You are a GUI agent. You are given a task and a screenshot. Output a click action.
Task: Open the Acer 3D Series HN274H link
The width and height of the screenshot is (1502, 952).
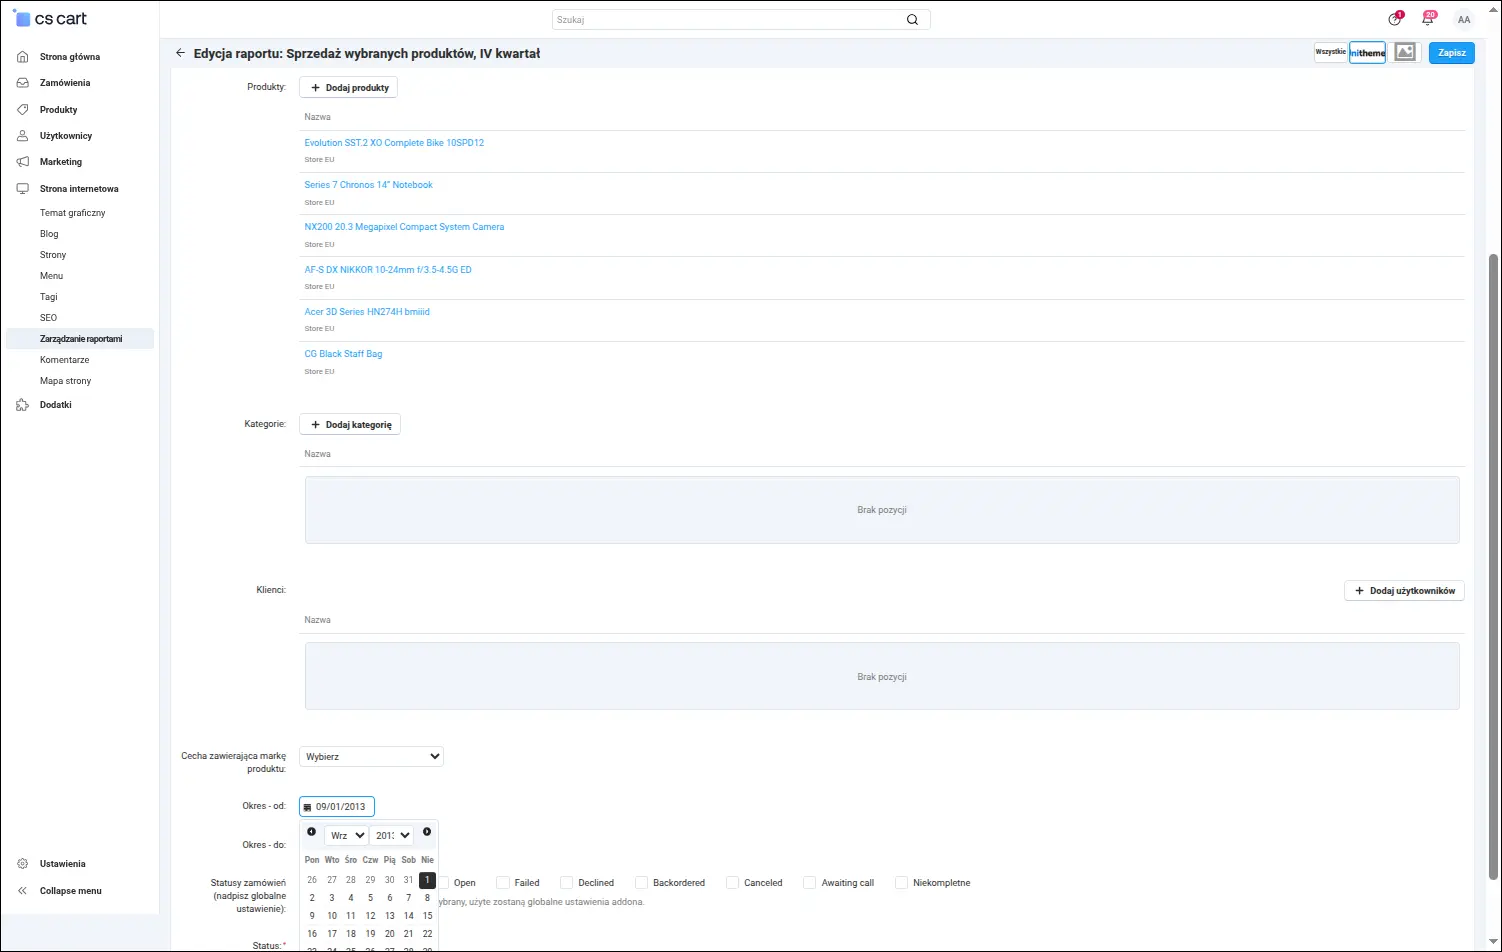click(367, 312)
